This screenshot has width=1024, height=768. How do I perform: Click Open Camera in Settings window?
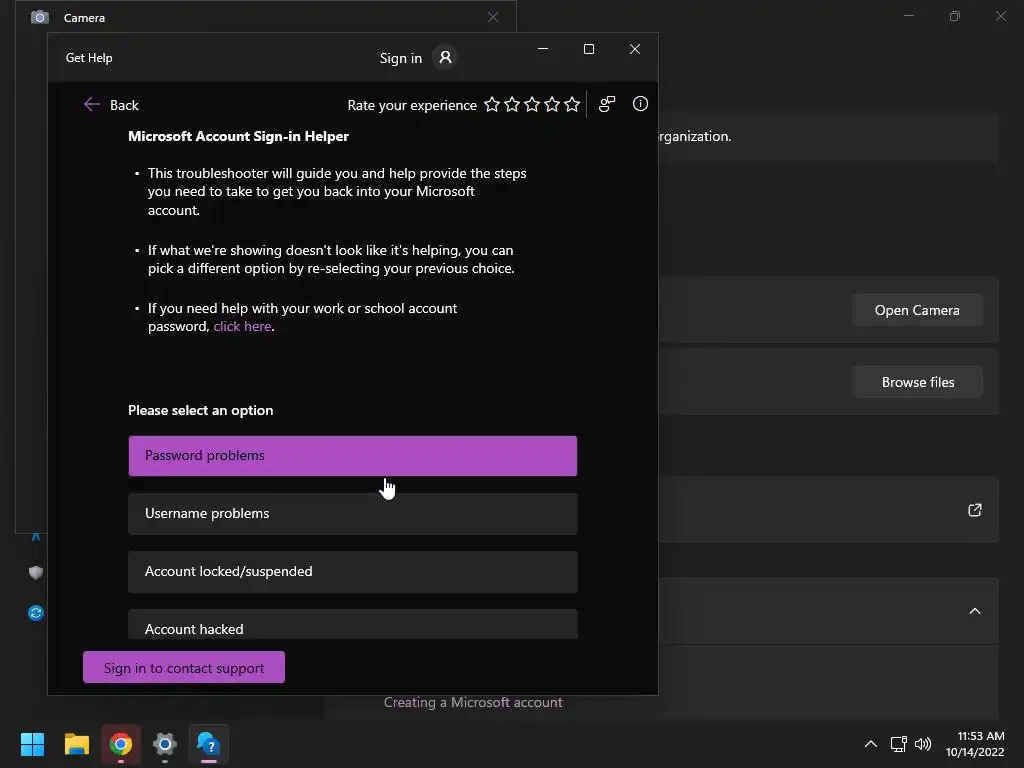point(917,310)
